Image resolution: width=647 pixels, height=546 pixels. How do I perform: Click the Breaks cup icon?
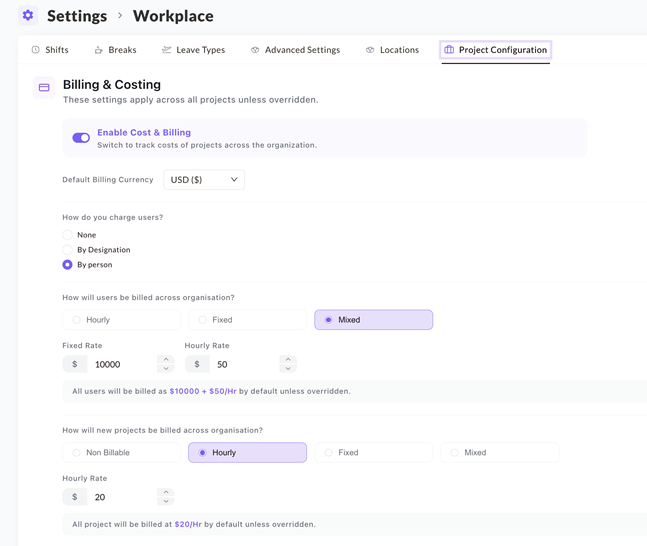(99, 50)
